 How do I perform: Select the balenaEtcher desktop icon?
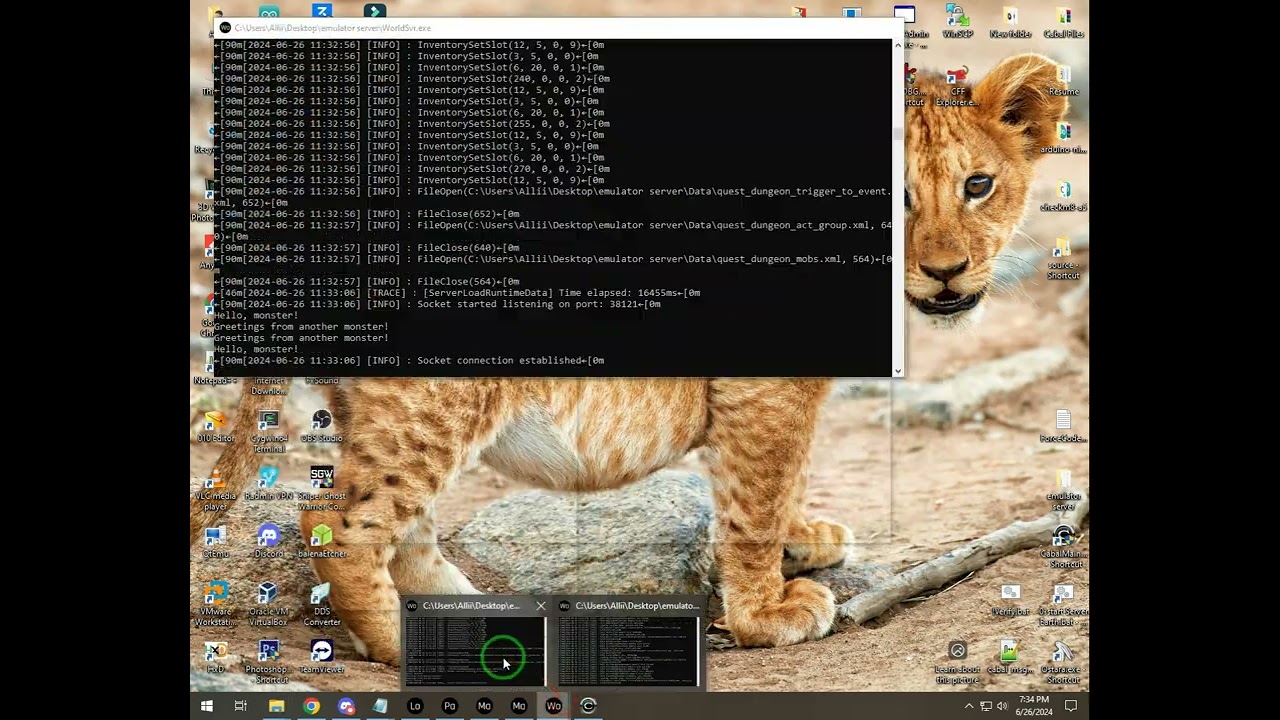tap(321, 541)
